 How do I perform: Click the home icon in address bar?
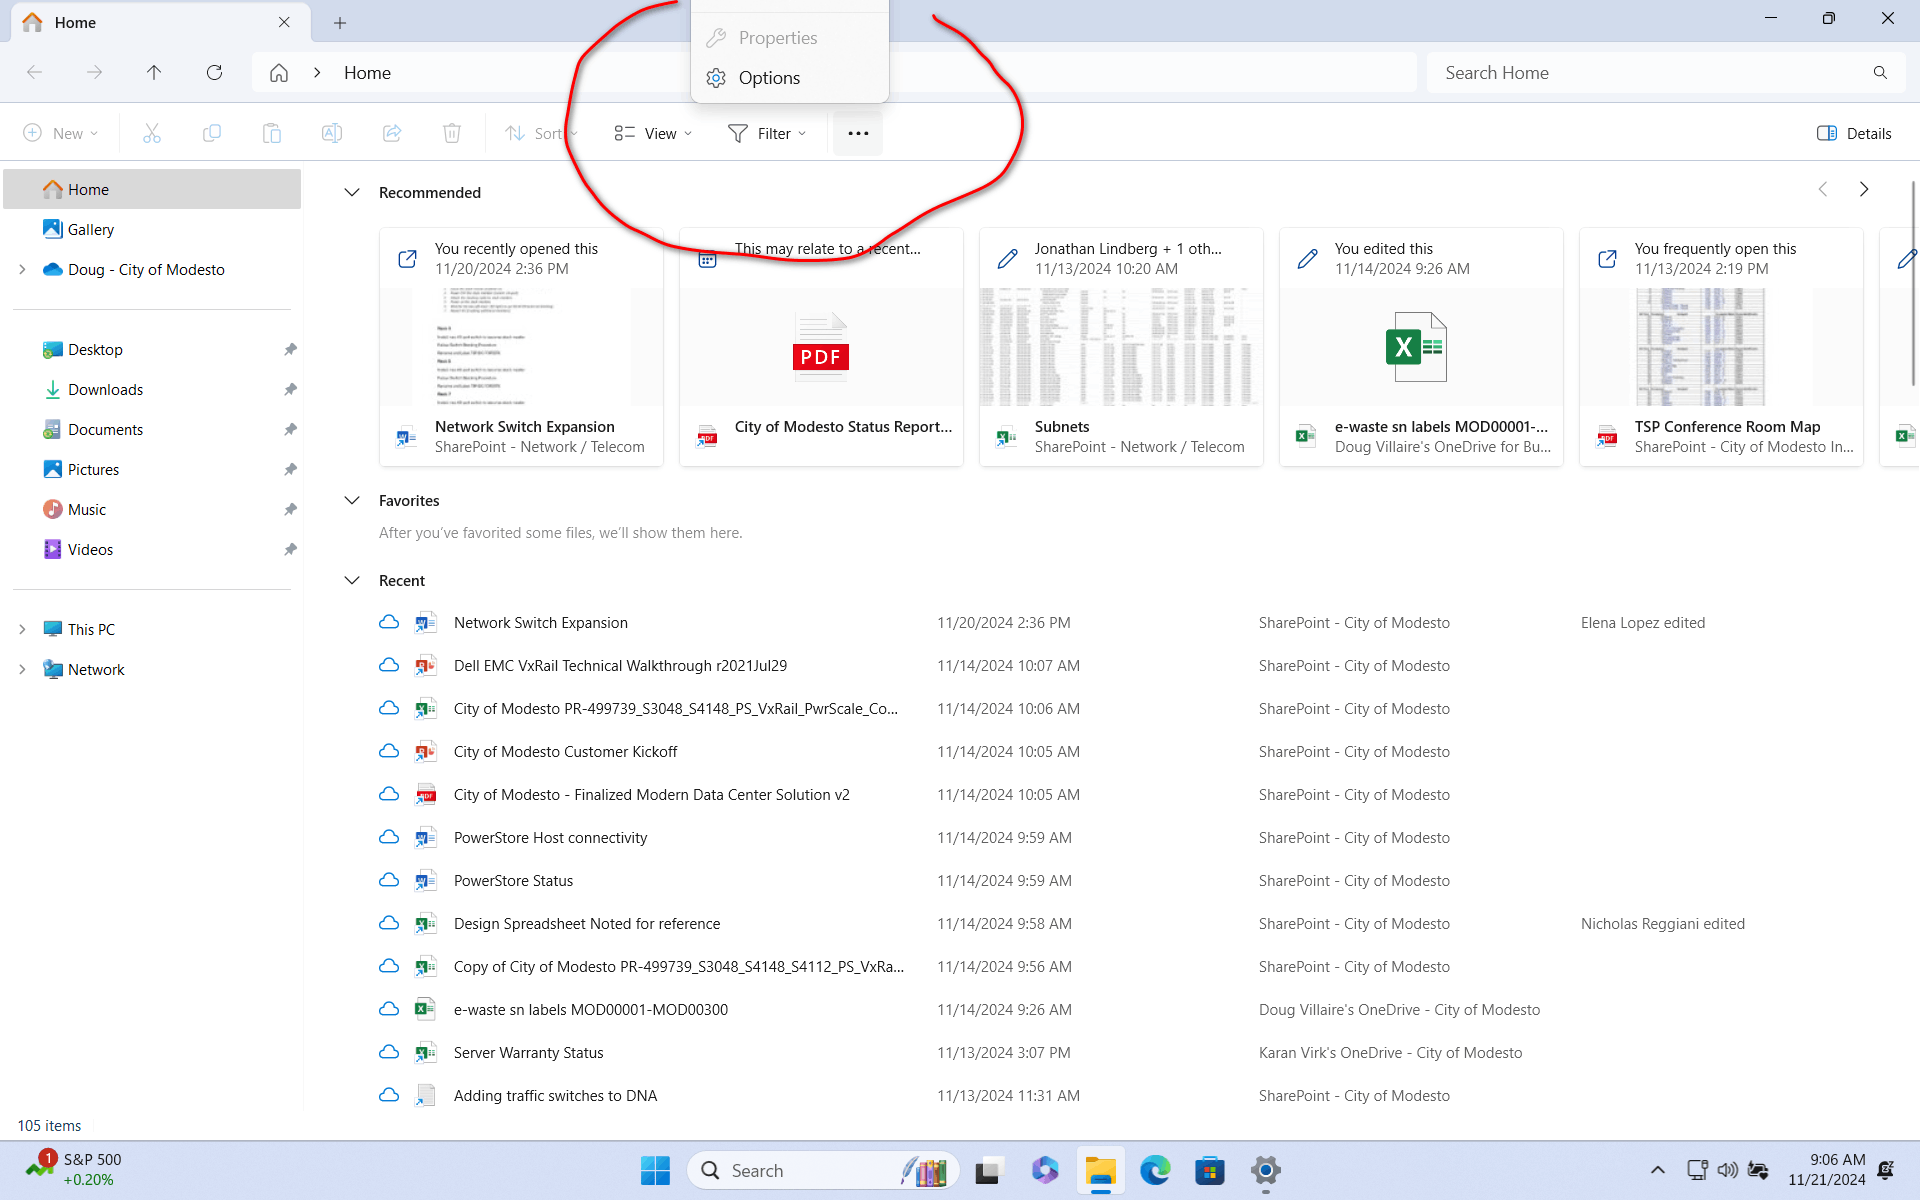(x=279, y=73)
